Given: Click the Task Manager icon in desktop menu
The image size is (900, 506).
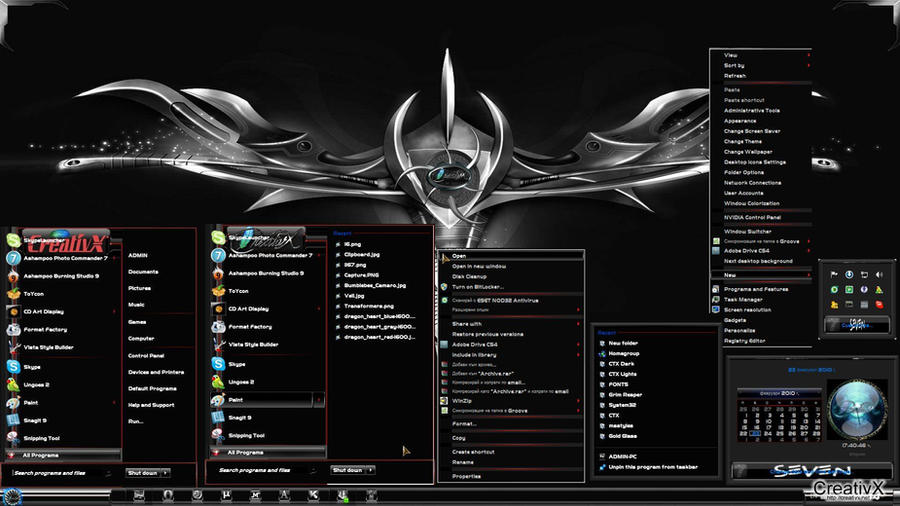Looking at the screenshot, I should coord(715,299).
